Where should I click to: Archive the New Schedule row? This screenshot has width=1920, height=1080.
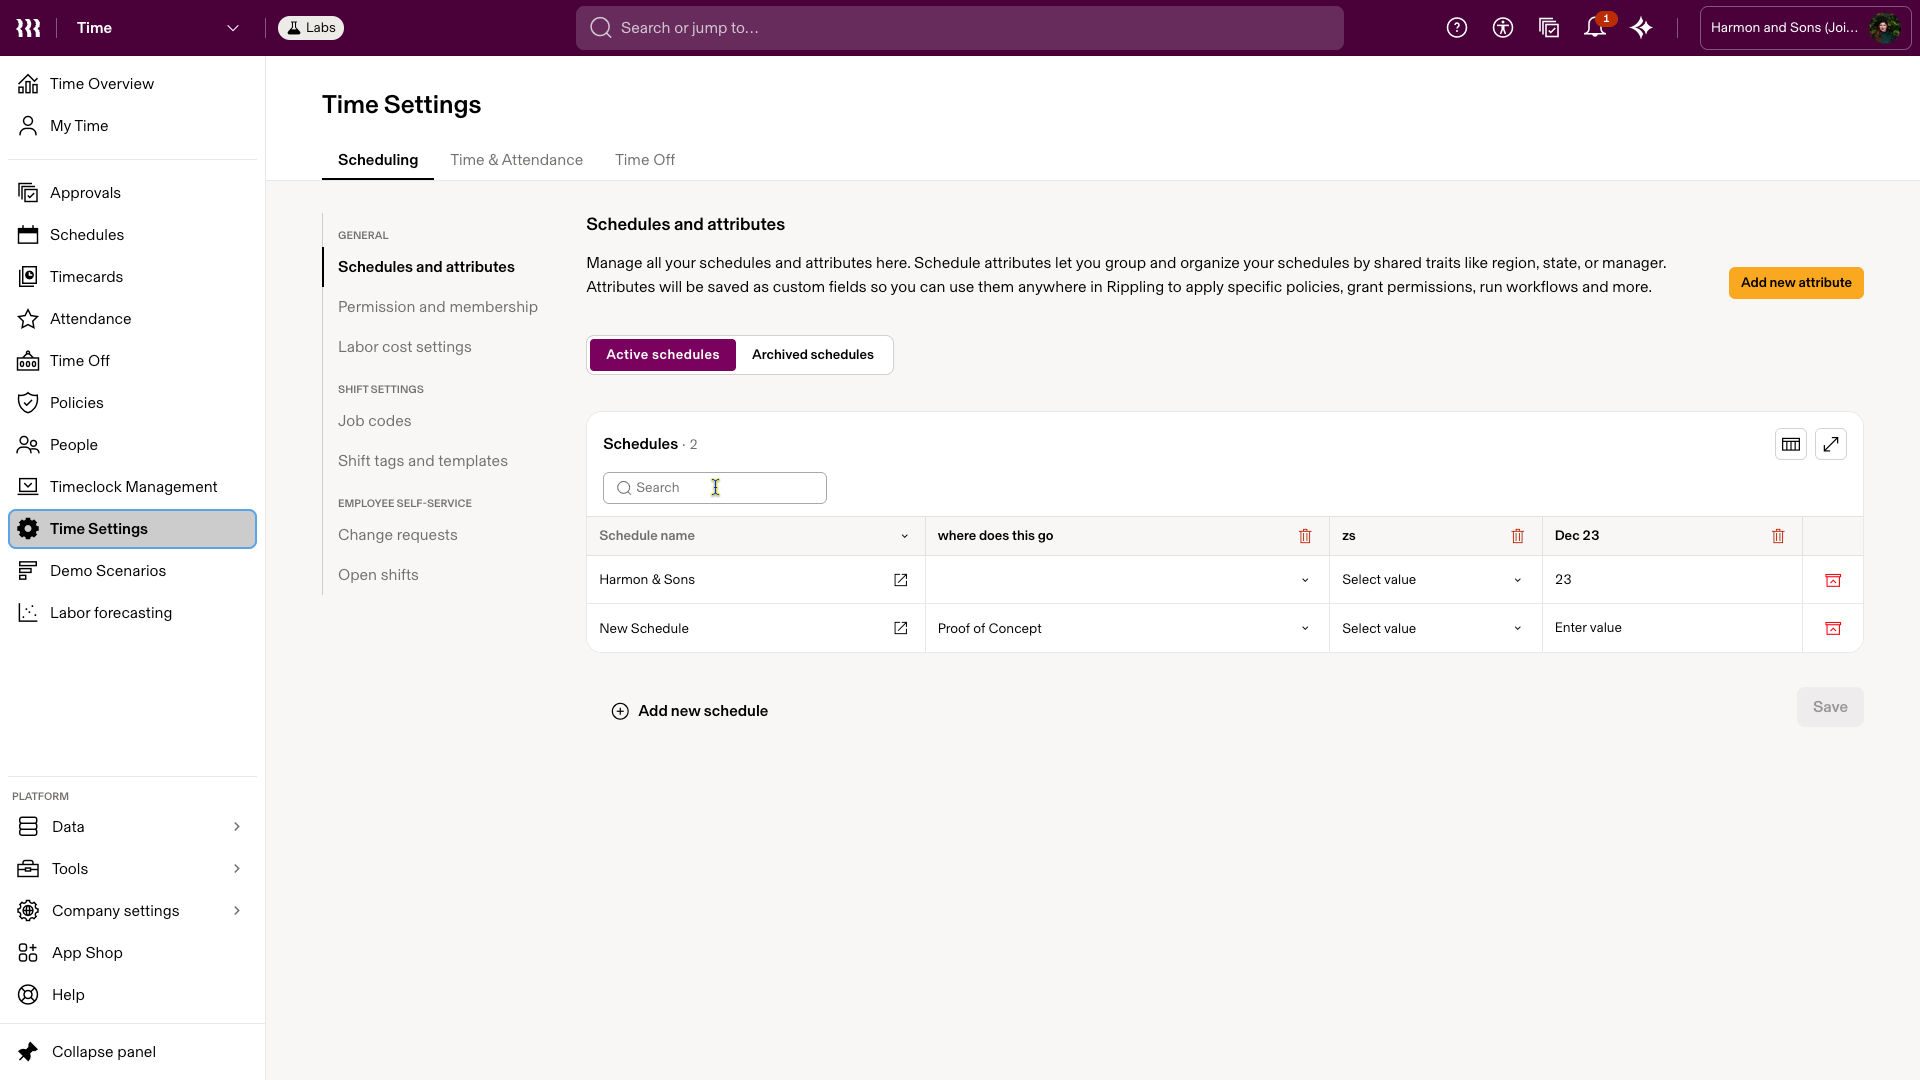pyautogui.click(x=1833, y=628)
